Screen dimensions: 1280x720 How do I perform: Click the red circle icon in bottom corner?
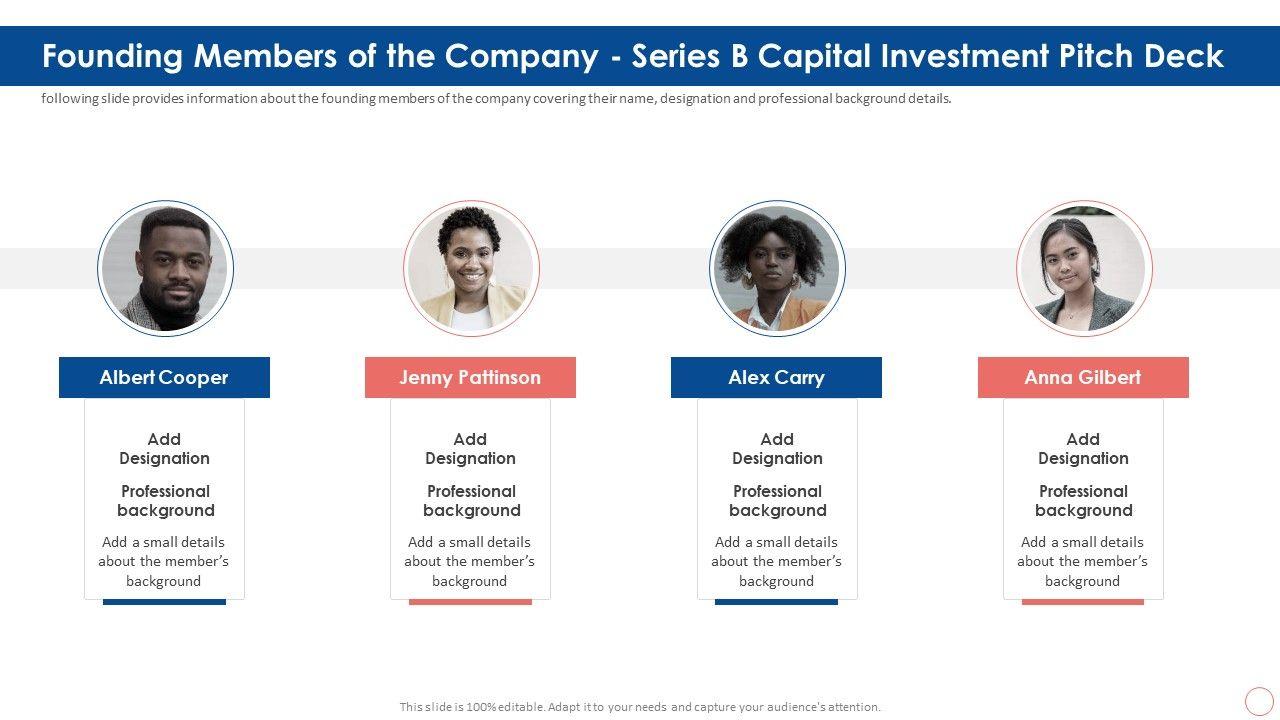point(1259,701)
